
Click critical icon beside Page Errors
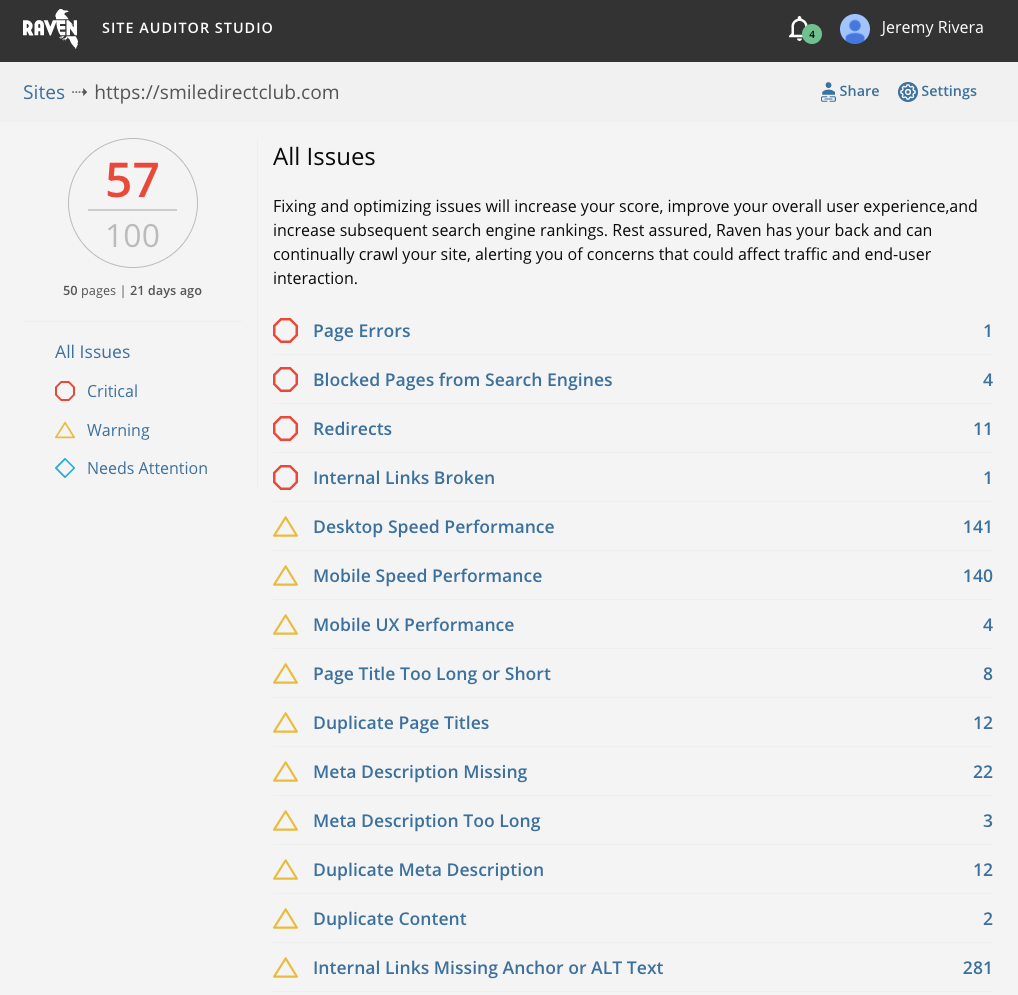tap(286, 331)
